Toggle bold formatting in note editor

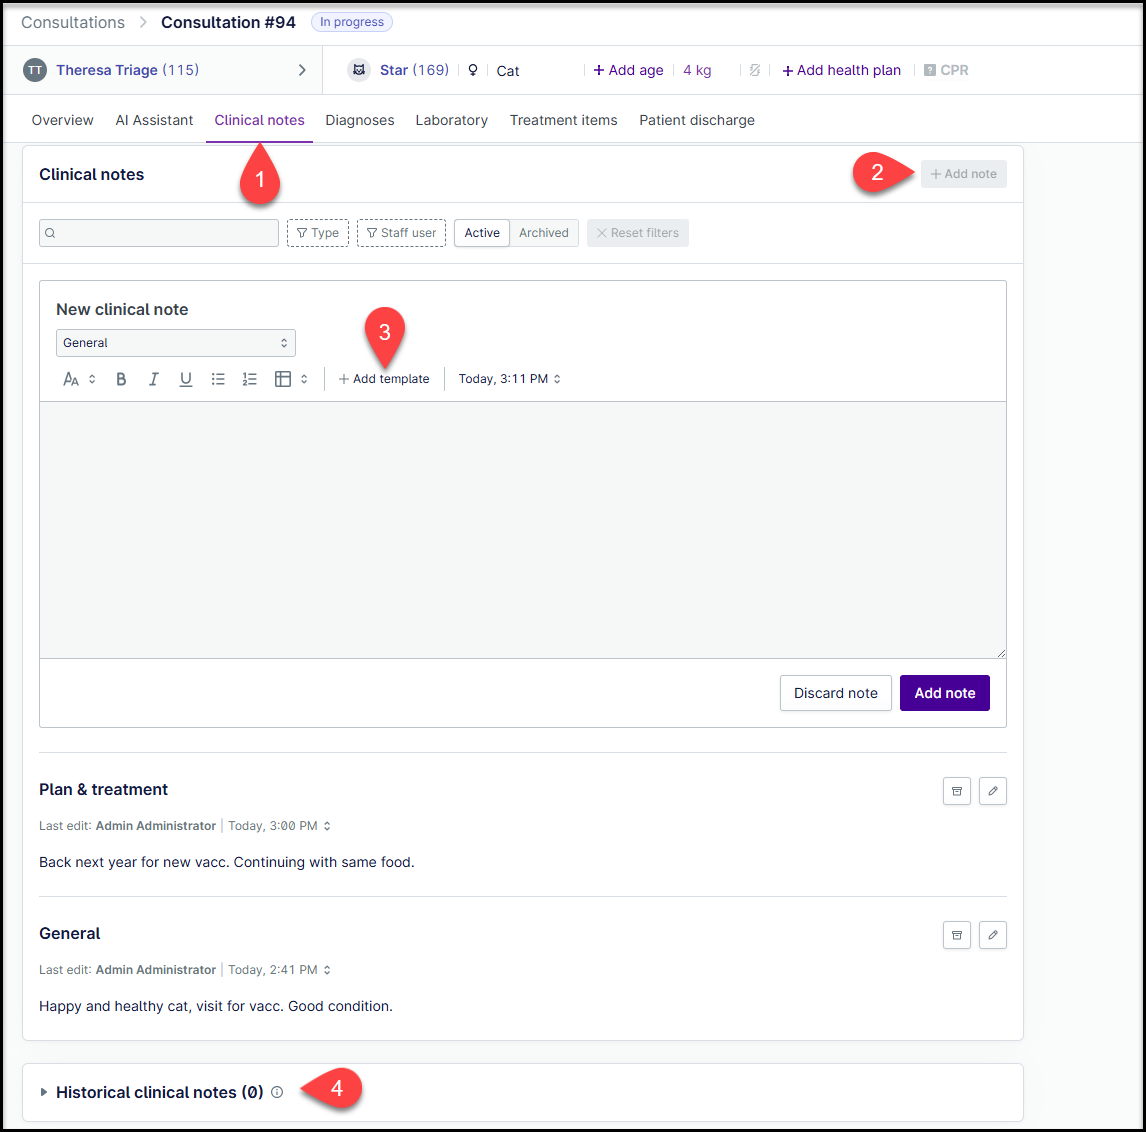point(121,379)
